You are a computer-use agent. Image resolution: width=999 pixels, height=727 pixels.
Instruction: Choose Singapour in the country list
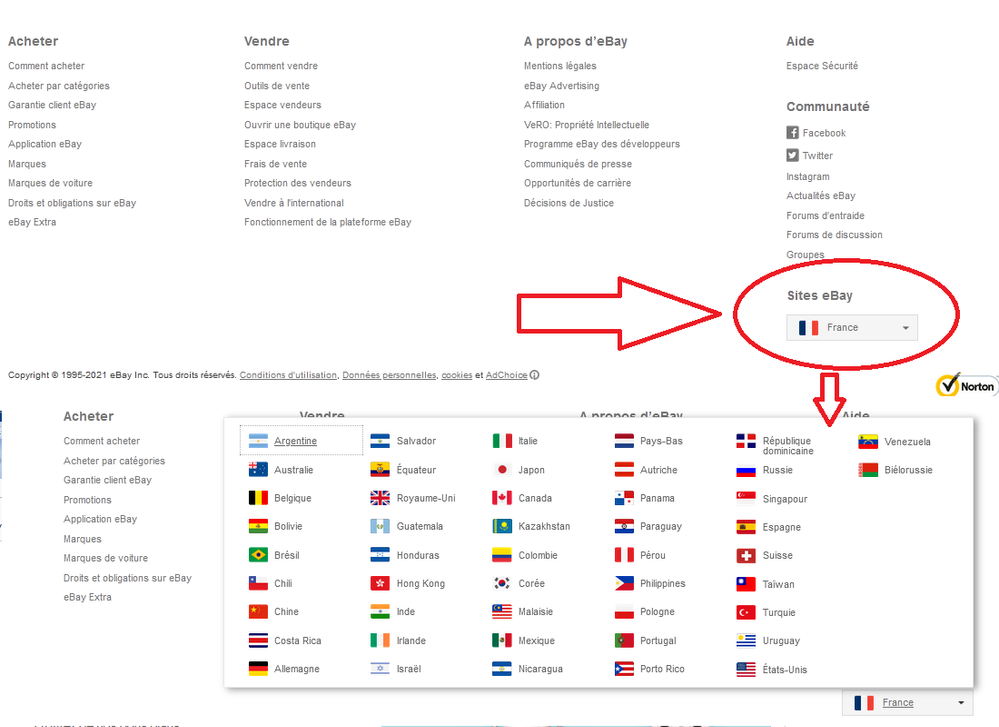[785, 499]
